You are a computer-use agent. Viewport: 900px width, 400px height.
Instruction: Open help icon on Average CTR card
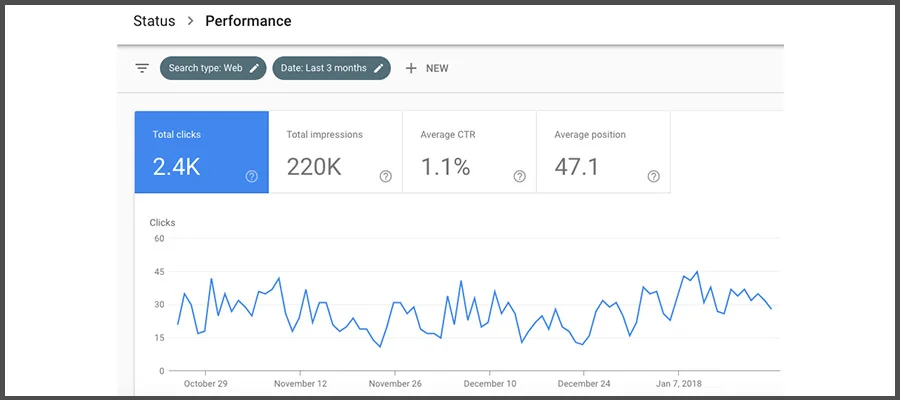519,176
